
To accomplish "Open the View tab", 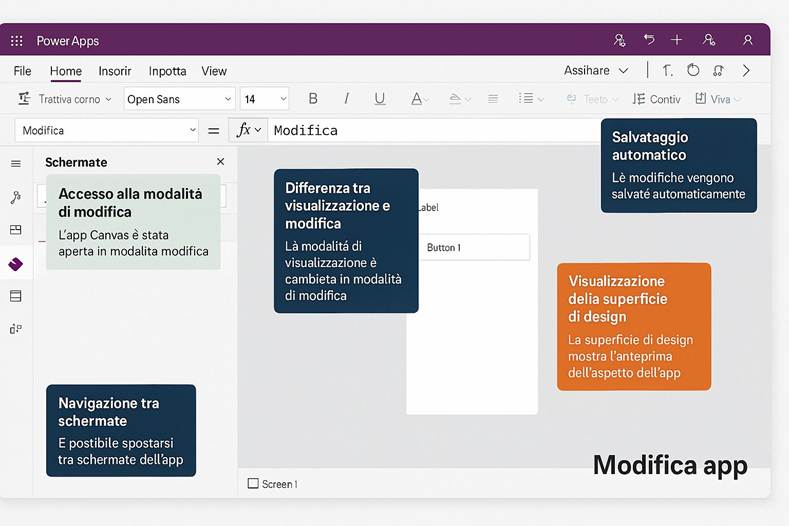I will pyautogui.click(x=214, y=71).
